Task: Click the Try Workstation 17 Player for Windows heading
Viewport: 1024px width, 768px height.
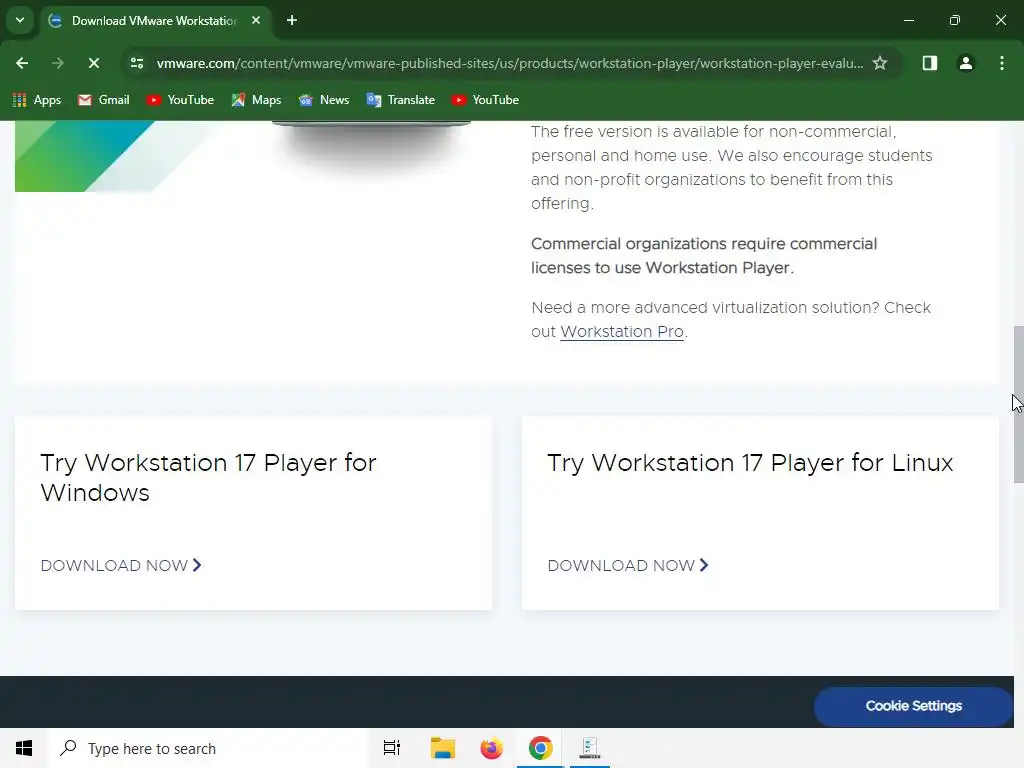Action: pyautogui.click(x=208, y=477)
